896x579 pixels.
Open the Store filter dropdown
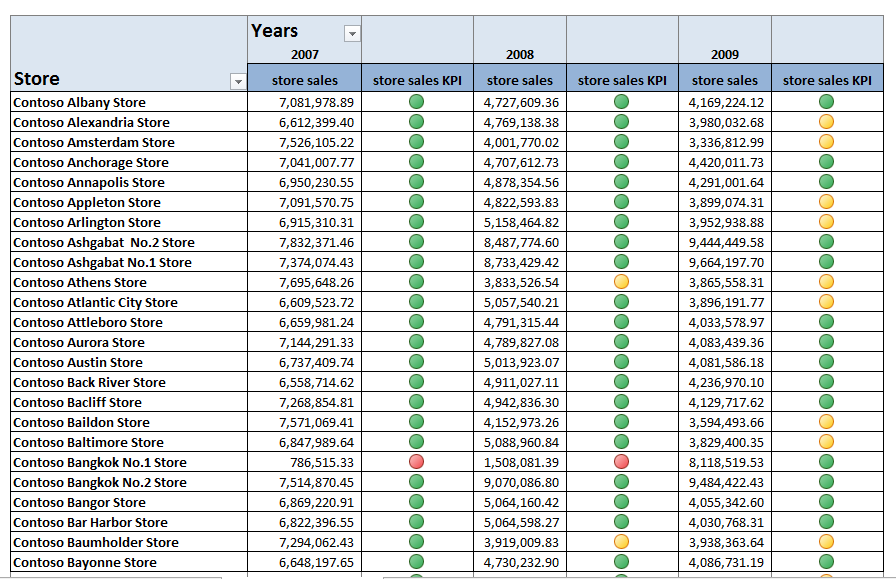(238, 82)
